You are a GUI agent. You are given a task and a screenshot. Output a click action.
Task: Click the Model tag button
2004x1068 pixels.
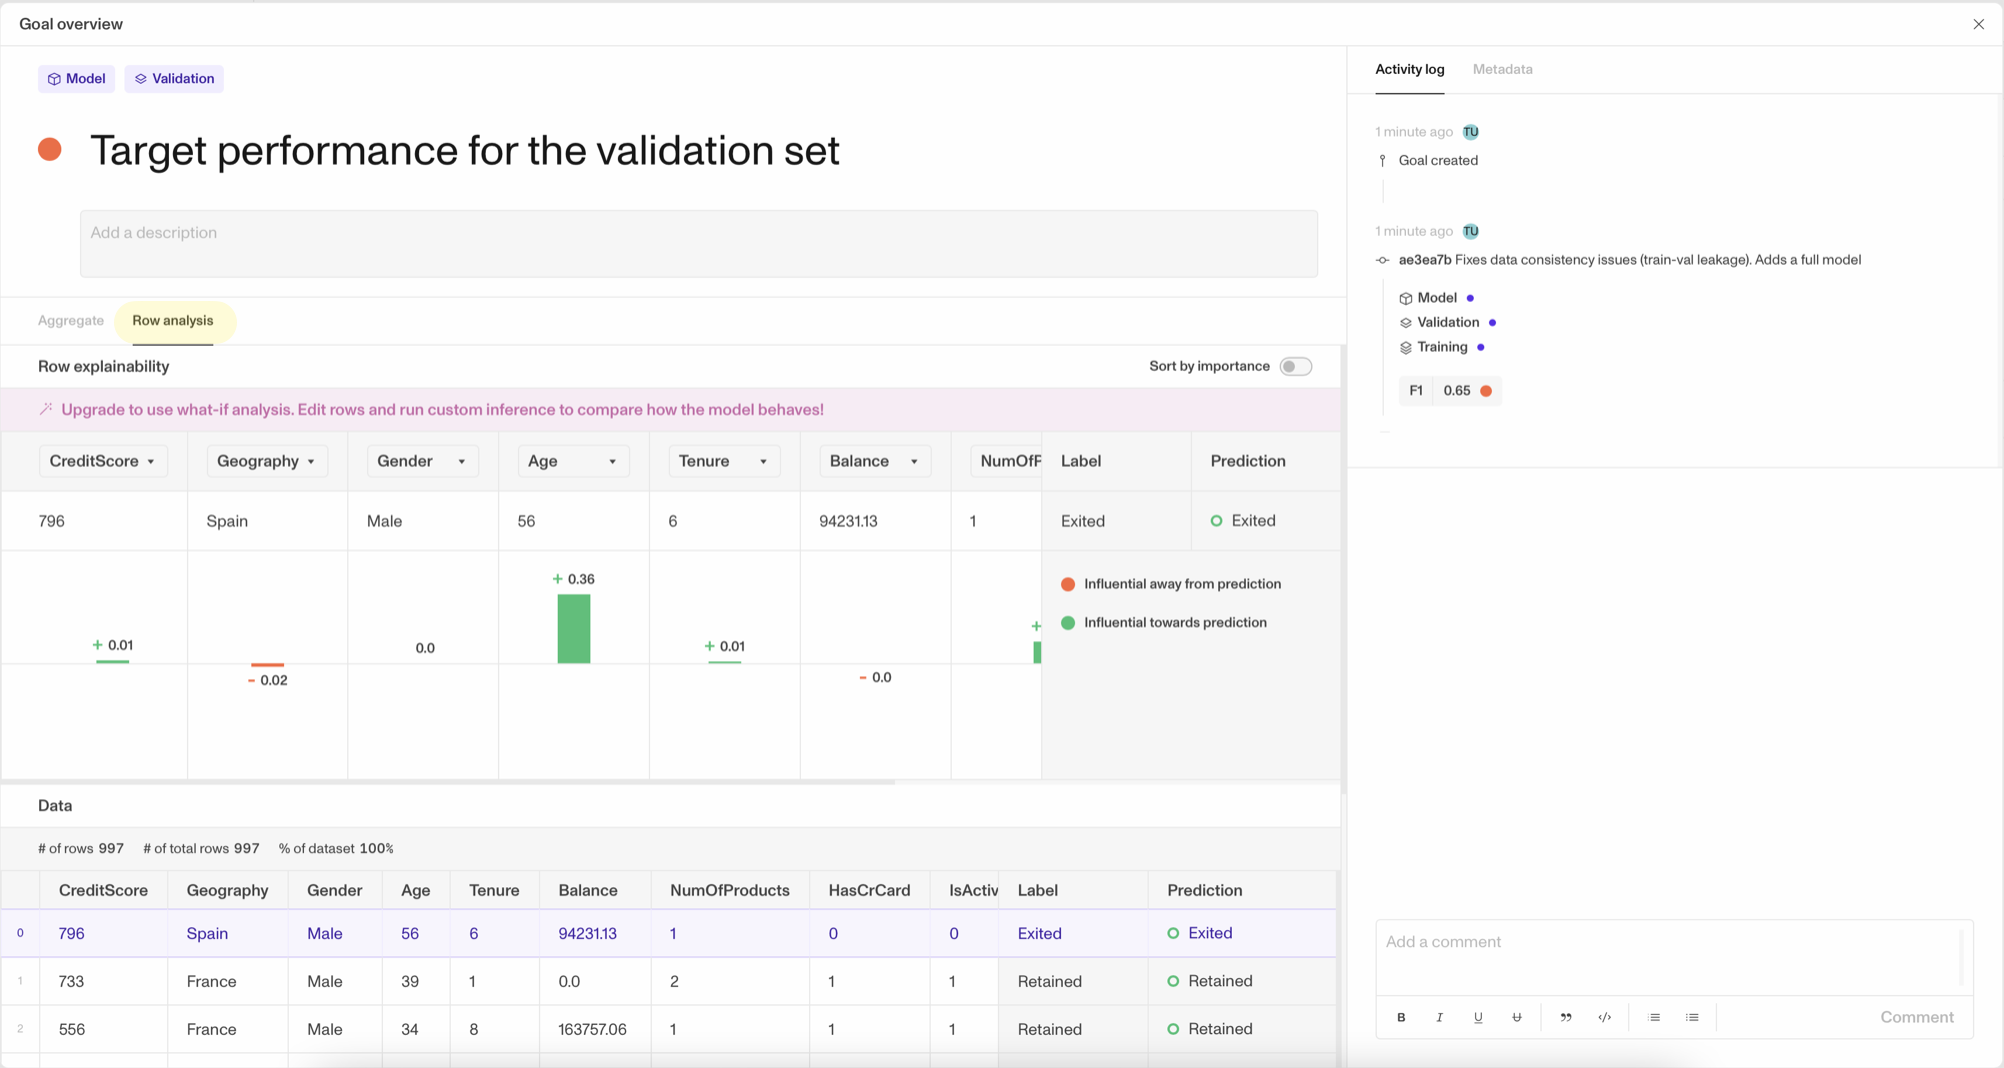point(77,79)
